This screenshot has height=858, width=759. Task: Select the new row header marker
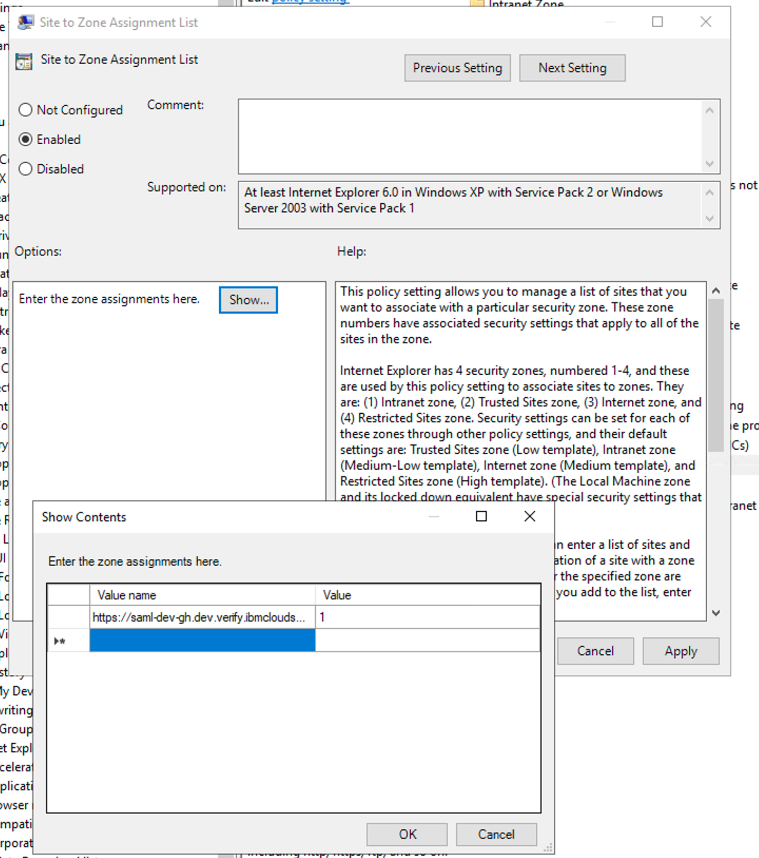pos(68,640)
